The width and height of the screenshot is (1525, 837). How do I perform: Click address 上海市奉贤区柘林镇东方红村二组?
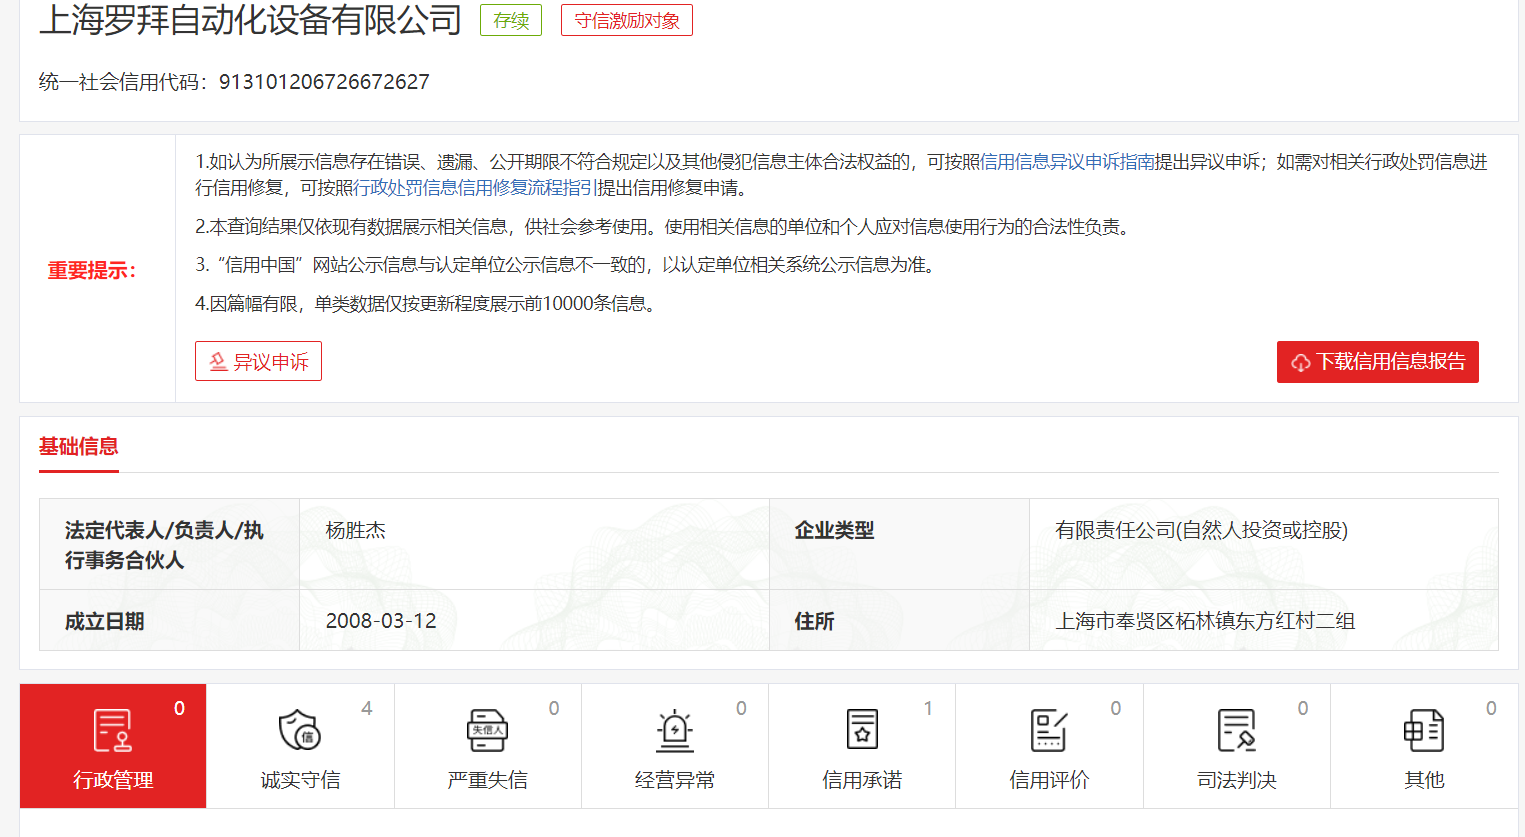coord(1205,621)
